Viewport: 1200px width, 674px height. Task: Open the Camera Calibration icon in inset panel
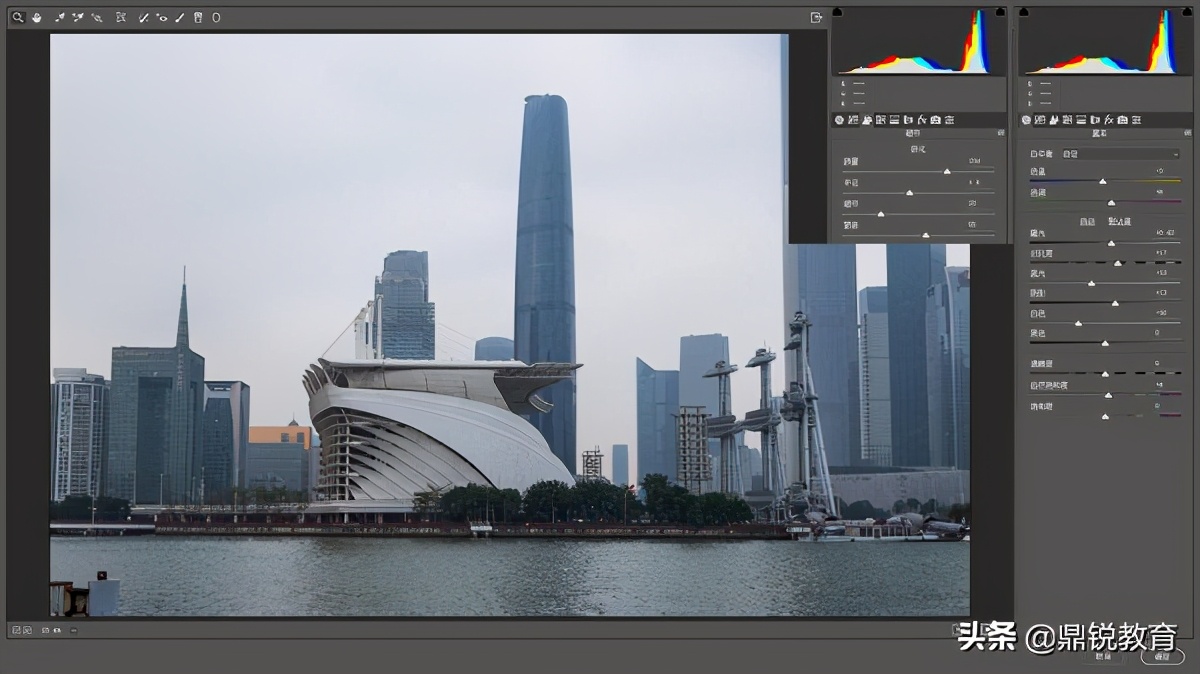point(935,120)
